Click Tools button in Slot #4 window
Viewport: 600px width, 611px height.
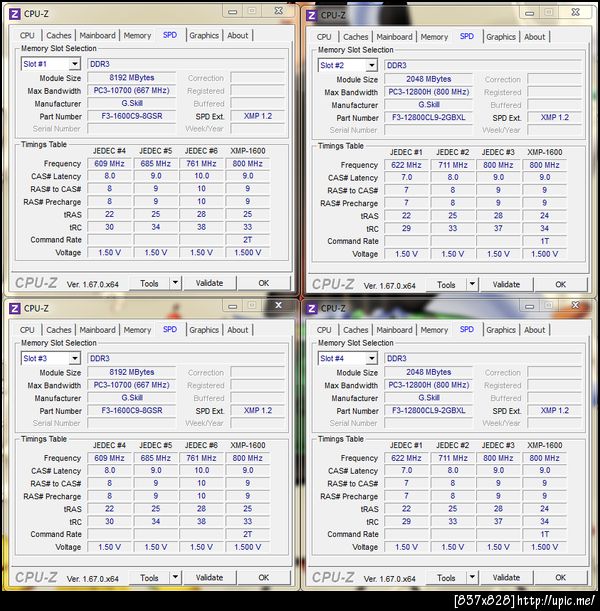(x=446, y=578)
